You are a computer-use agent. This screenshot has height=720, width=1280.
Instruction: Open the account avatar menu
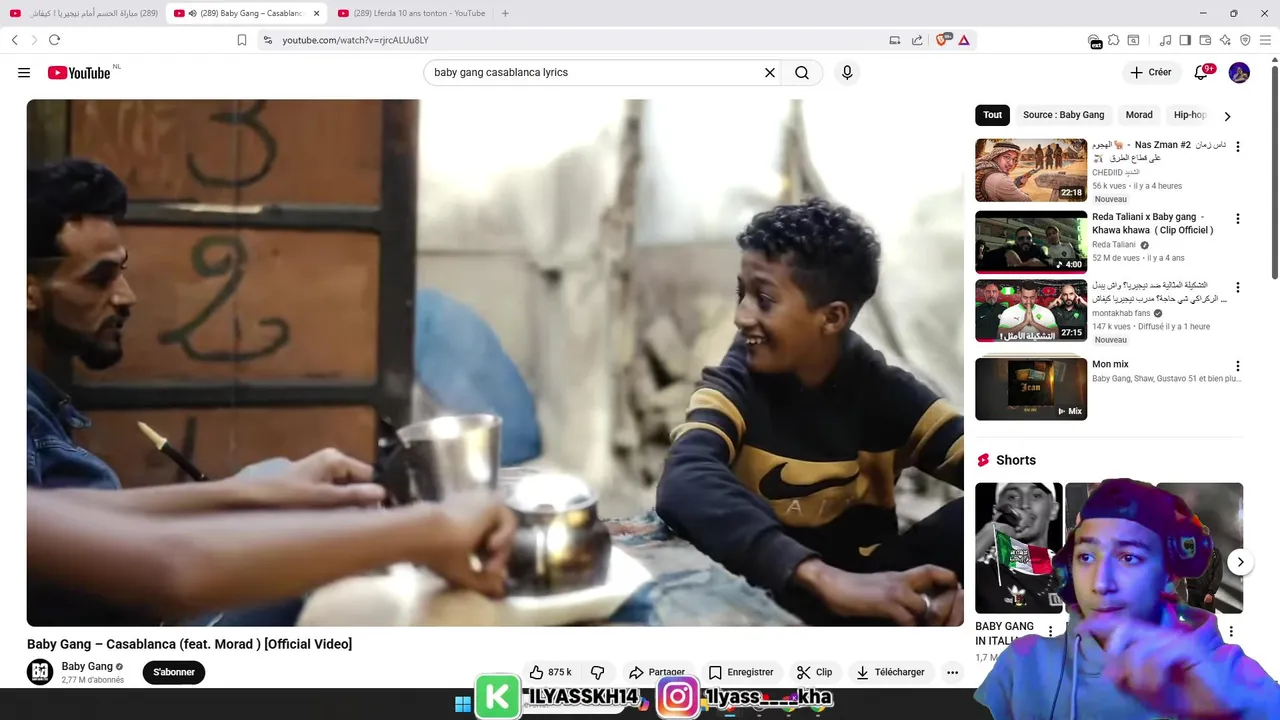pyautogui.click(x=1239, y=72)
